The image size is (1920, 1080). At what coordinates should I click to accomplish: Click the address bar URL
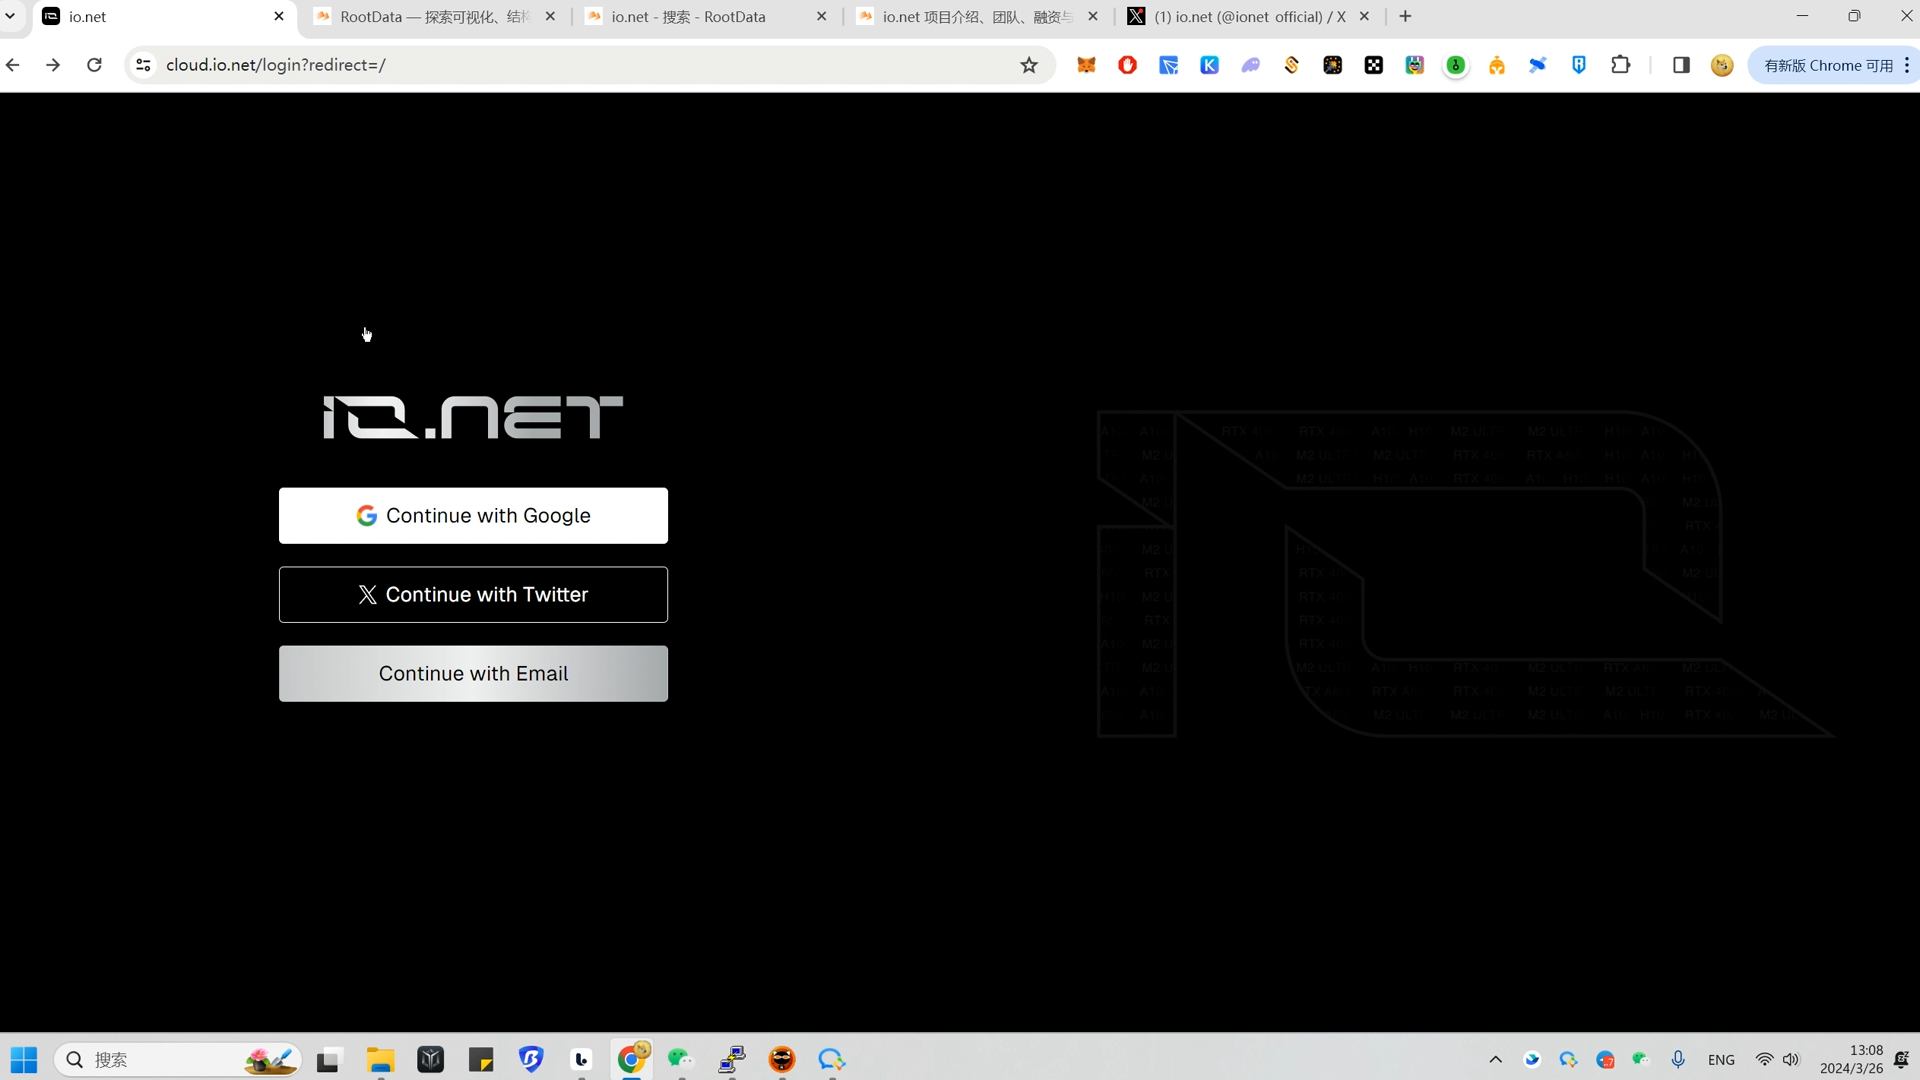point(276,65)
